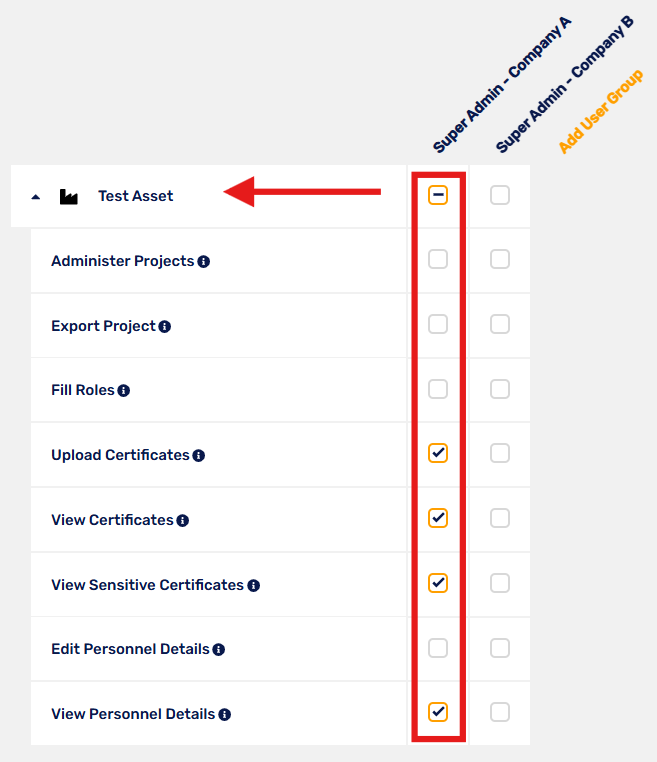Click the info icon beside Export Project
This screenshot has height=762, width=657.
pos(165,327)
